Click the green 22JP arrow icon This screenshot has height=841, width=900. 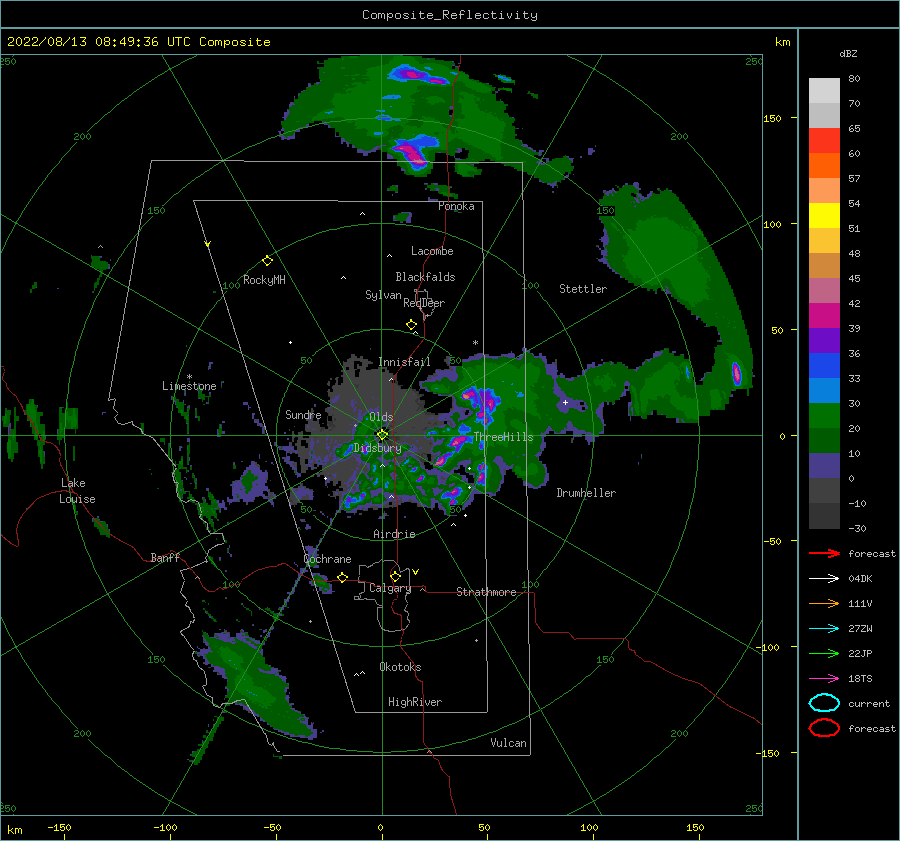[824, 653]
